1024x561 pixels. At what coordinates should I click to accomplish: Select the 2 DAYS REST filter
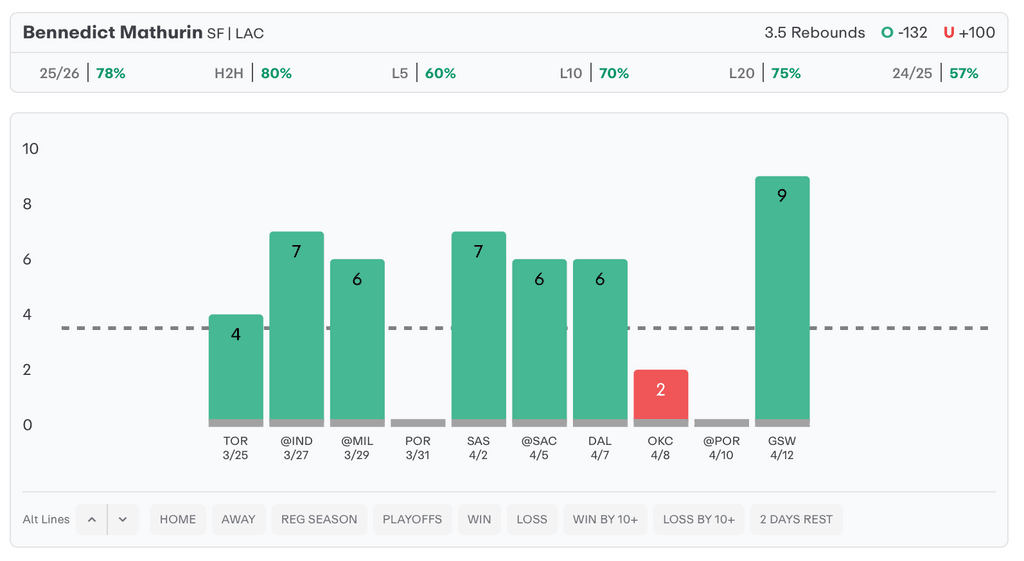[x=796, y=519]
